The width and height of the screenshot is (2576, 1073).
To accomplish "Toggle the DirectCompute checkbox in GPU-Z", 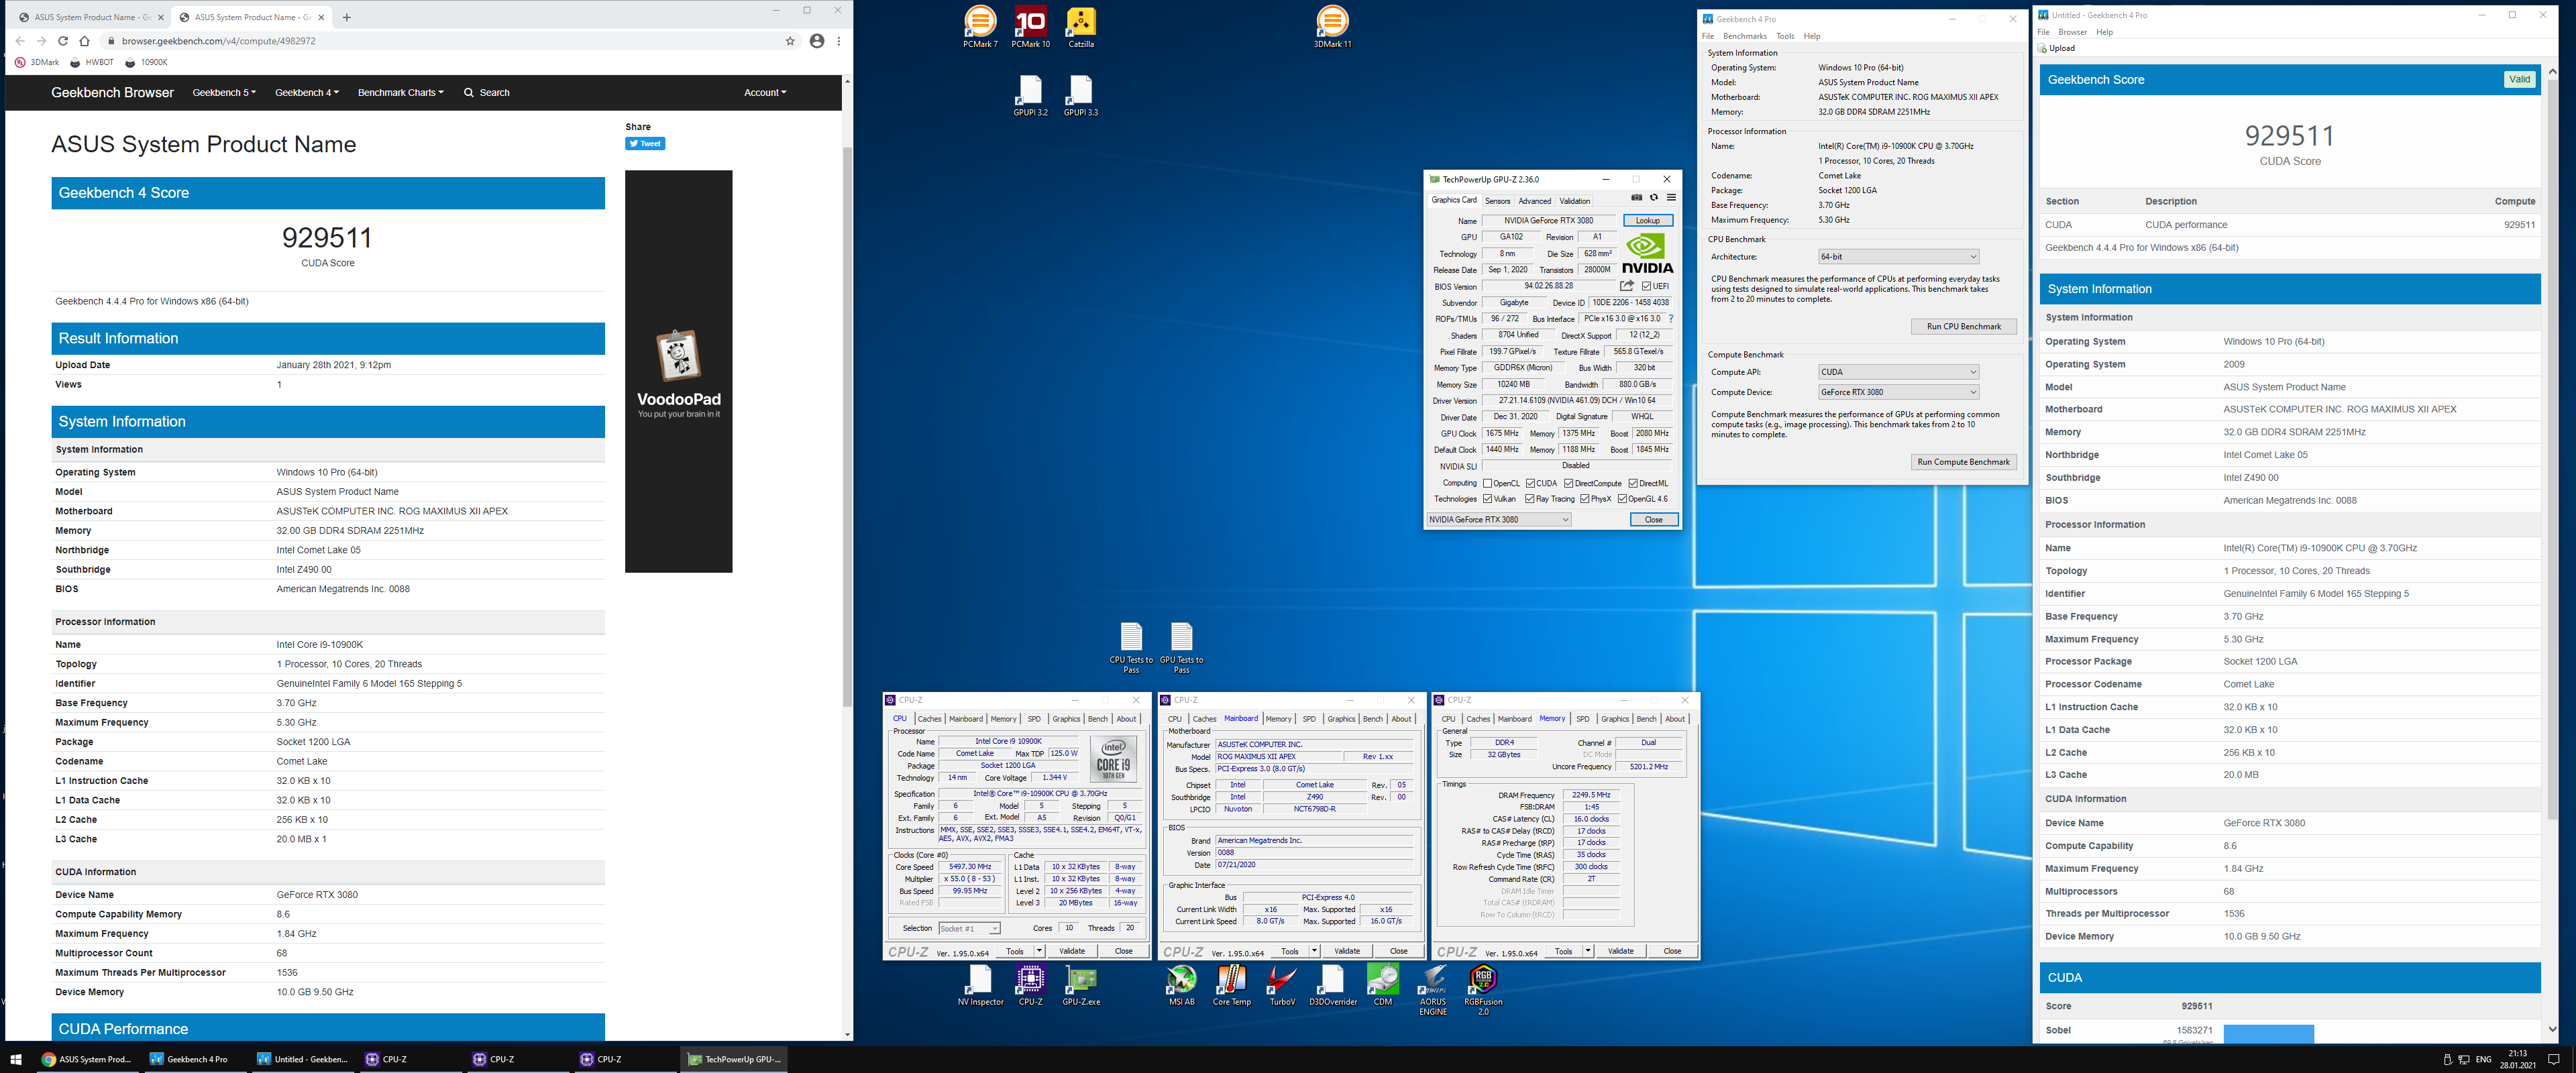I will tap(1569, 483).
